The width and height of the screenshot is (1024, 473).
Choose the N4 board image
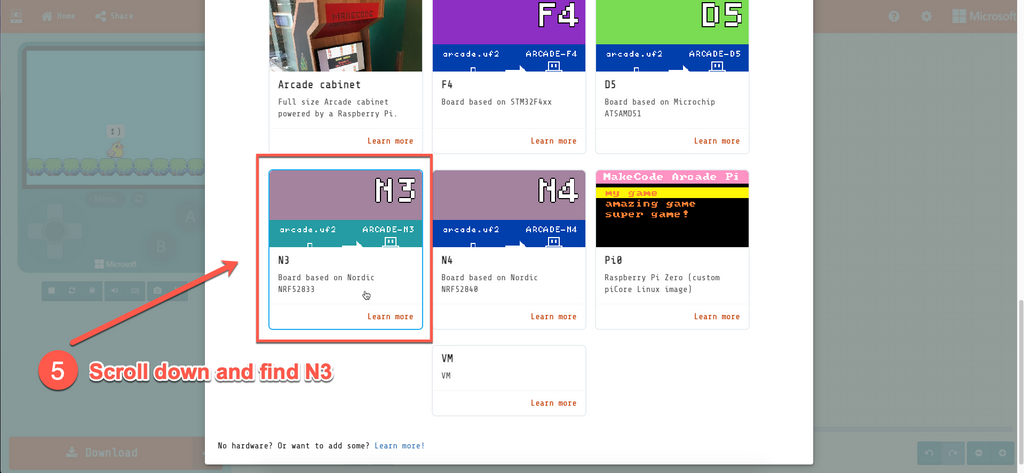tap(509, 208)
